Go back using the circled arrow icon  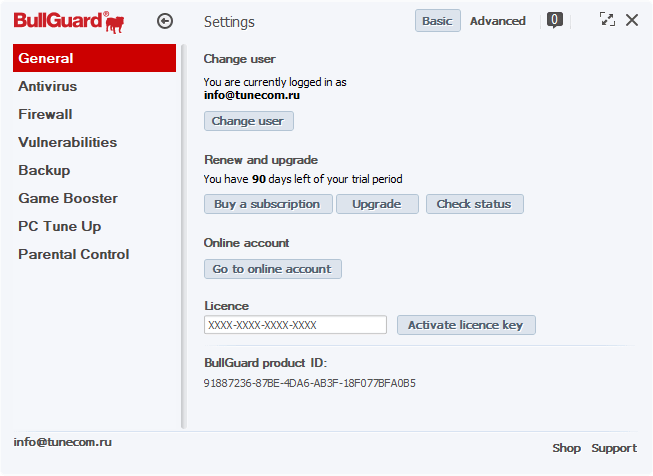point(165,21)
